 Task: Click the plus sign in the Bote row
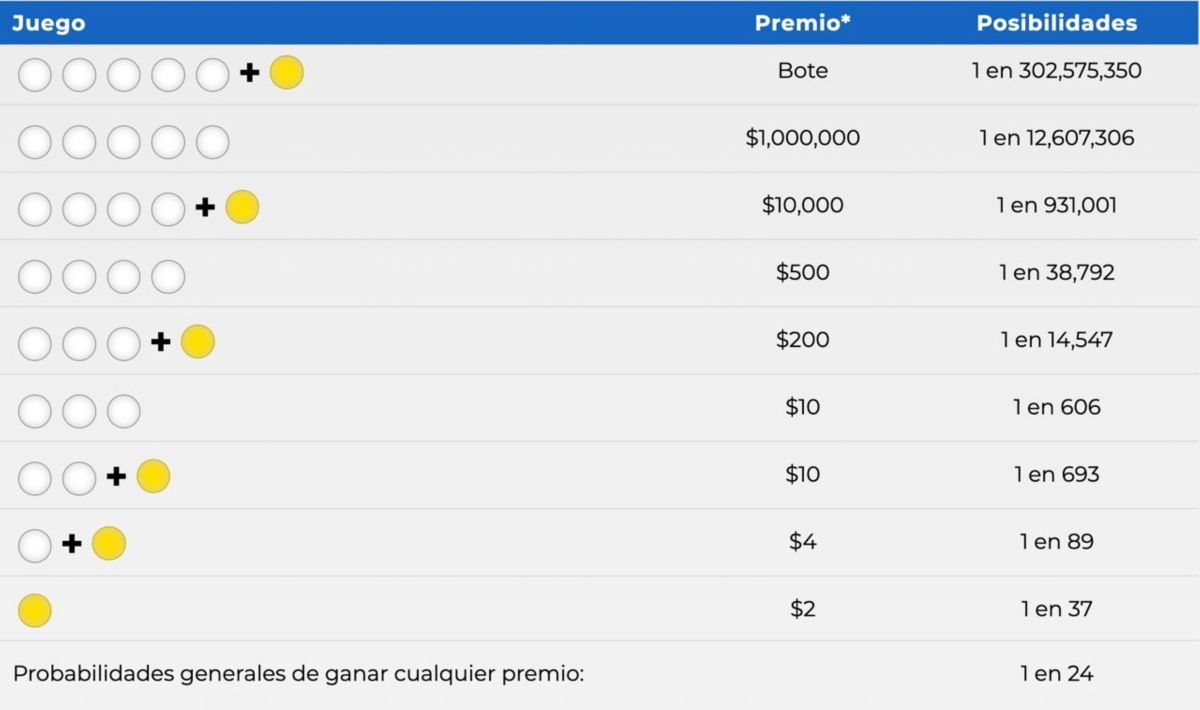[250, 73]
